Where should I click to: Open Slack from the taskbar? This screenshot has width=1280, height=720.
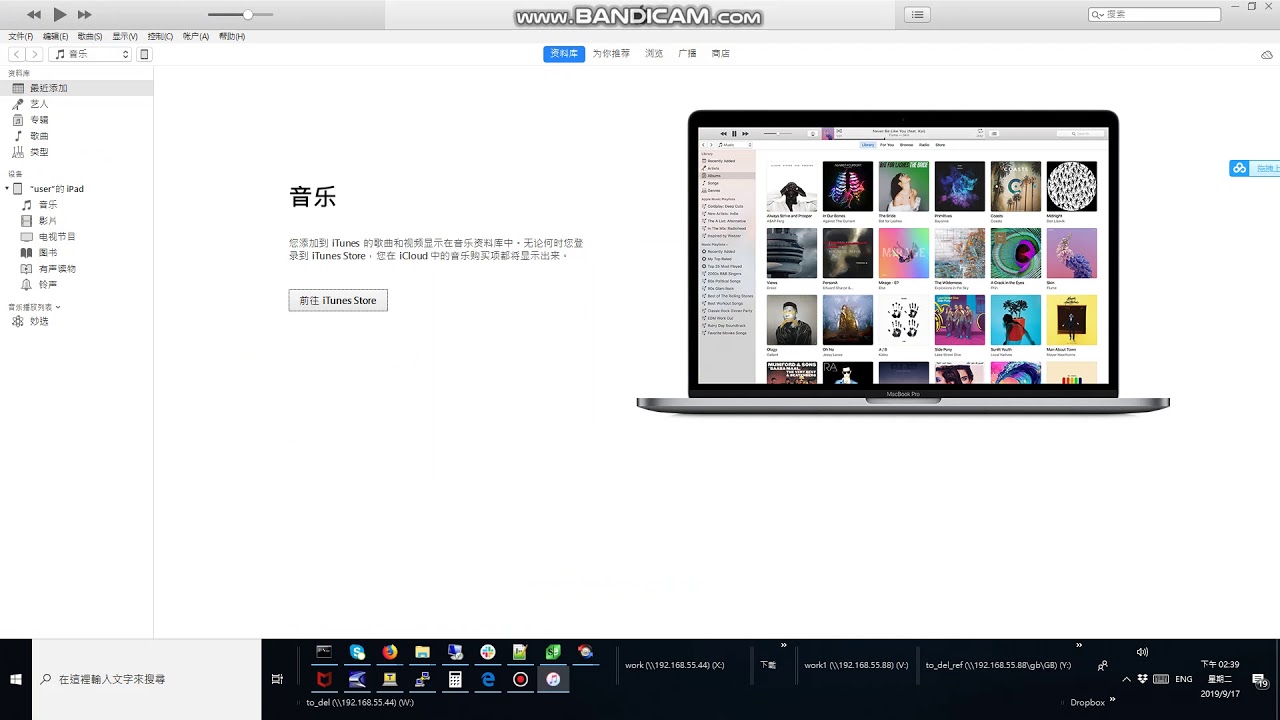[487, 652]
